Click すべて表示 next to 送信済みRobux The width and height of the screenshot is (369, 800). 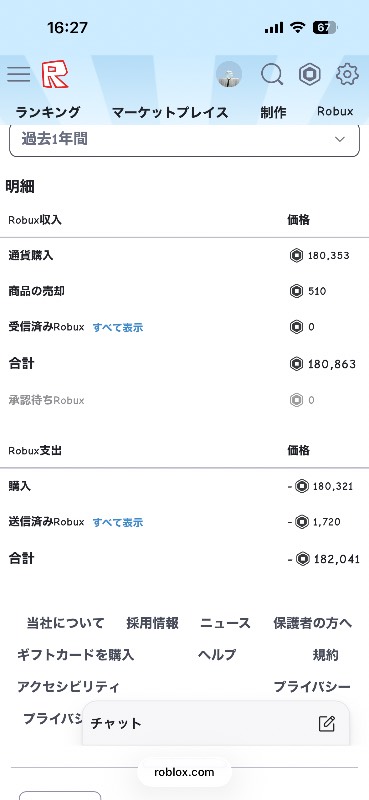point(118,522)
